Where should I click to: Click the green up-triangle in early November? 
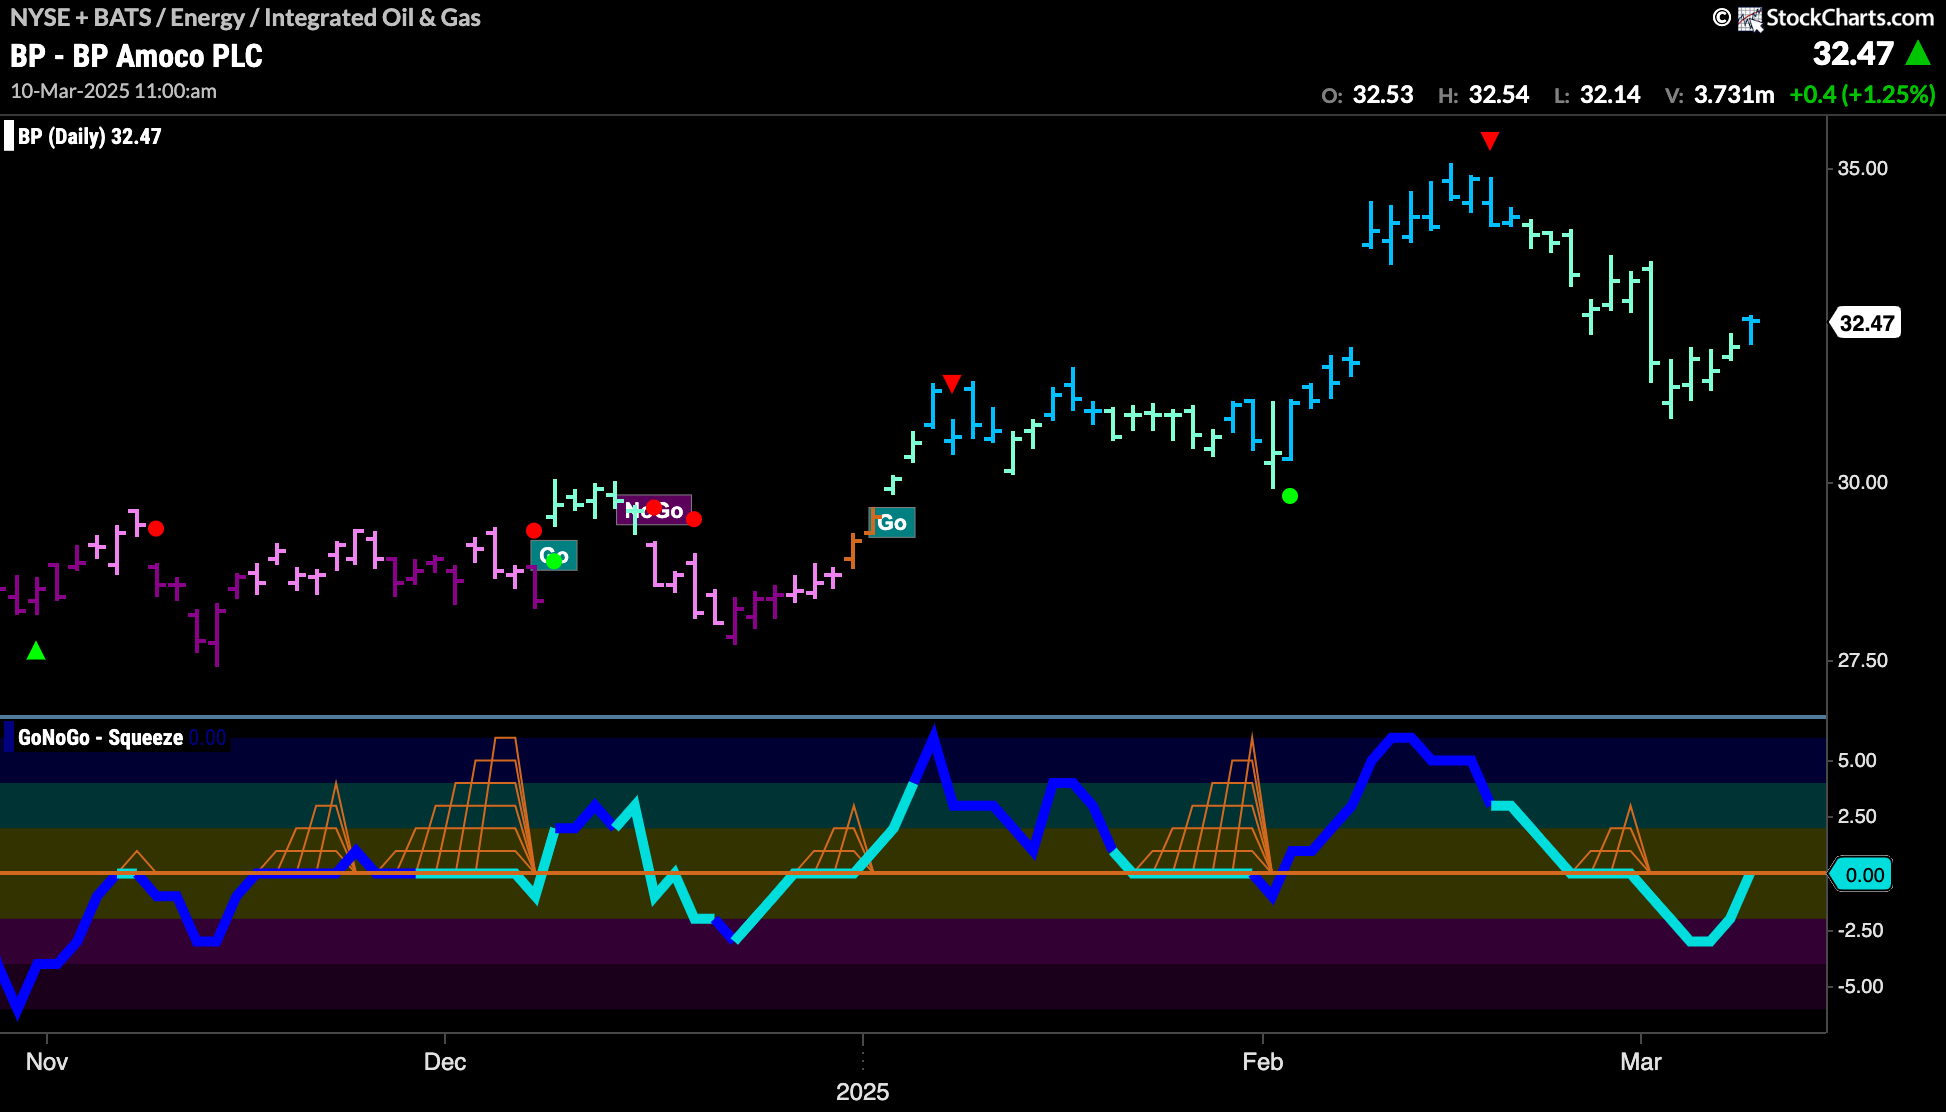pos(36,651)
